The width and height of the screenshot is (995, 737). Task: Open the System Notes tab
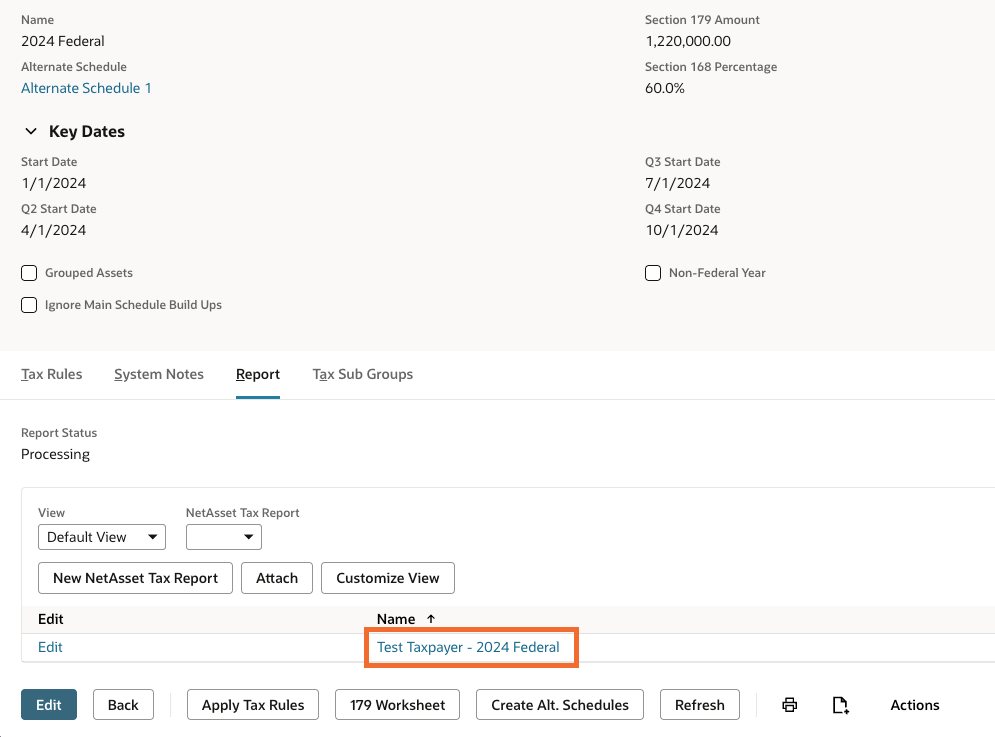point(159,374)
